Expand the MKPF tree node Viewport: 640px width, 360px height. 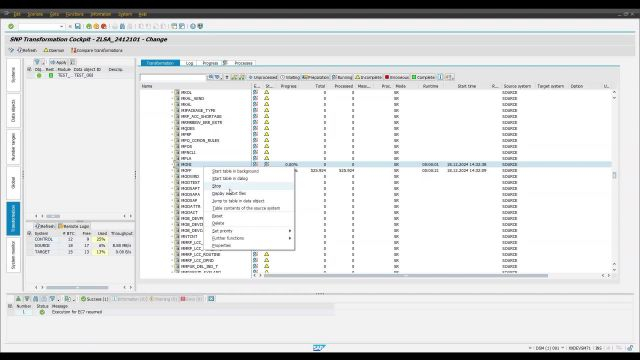(x=172, y=170)
